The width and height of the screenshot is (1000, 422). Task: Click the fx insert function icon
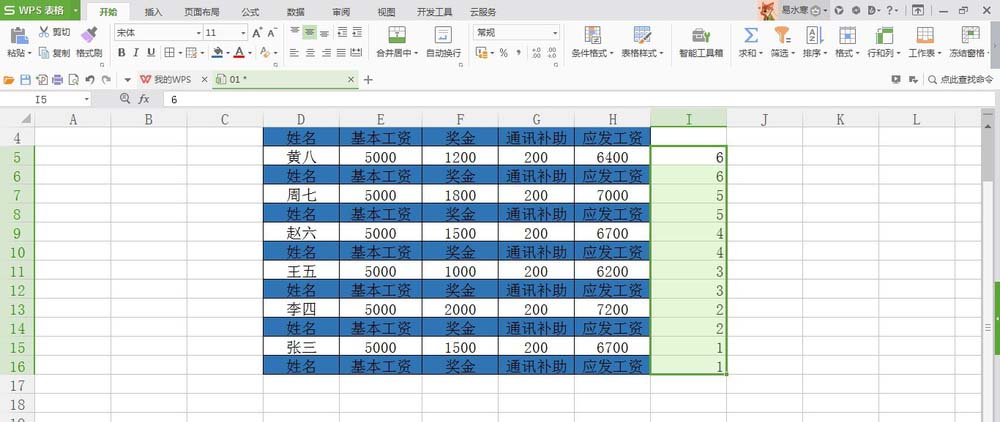[x=144, y=99]
